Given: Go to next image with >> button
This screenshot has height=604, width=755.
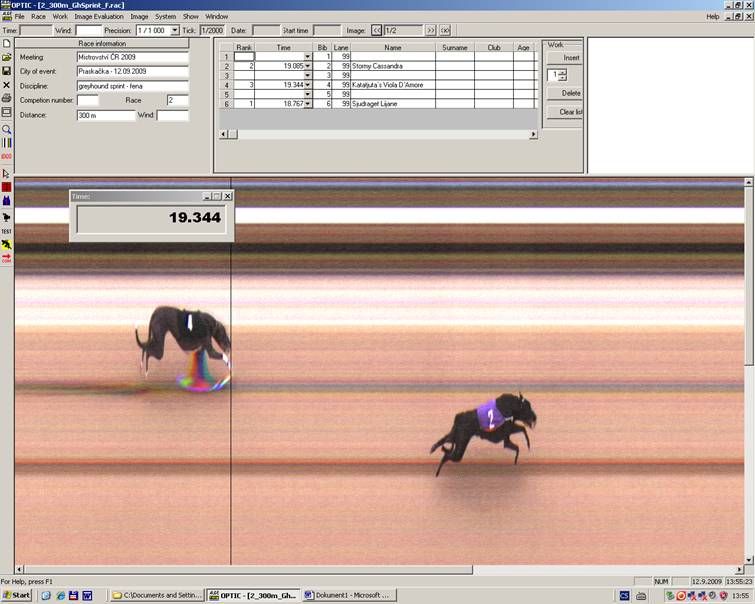Looking at the screenshot, I should tap(430, 30).
